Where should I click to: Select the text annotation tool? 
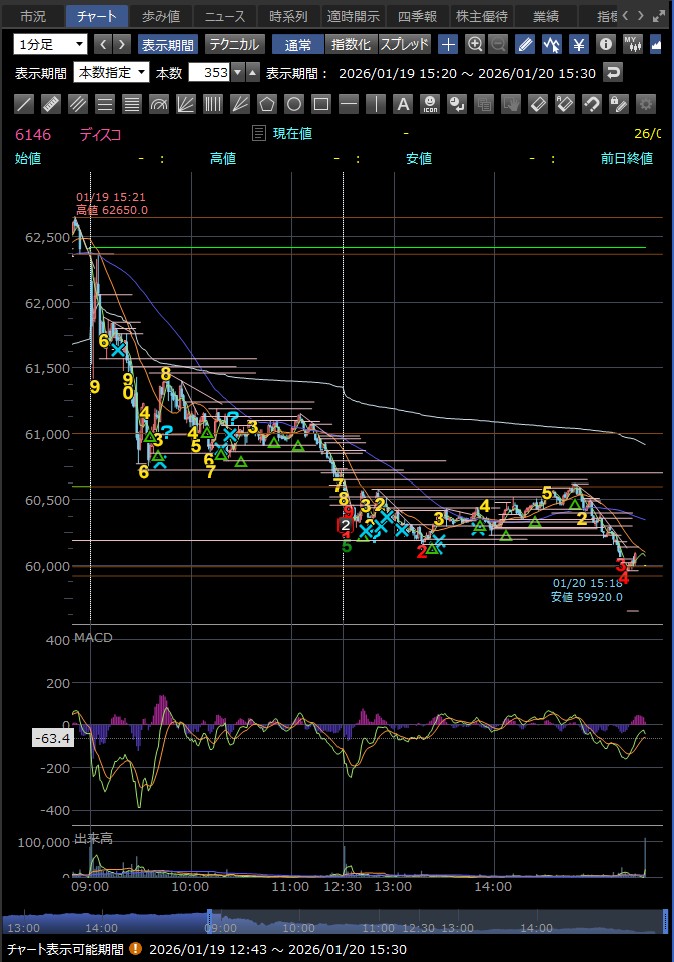[x=402, y=103]
